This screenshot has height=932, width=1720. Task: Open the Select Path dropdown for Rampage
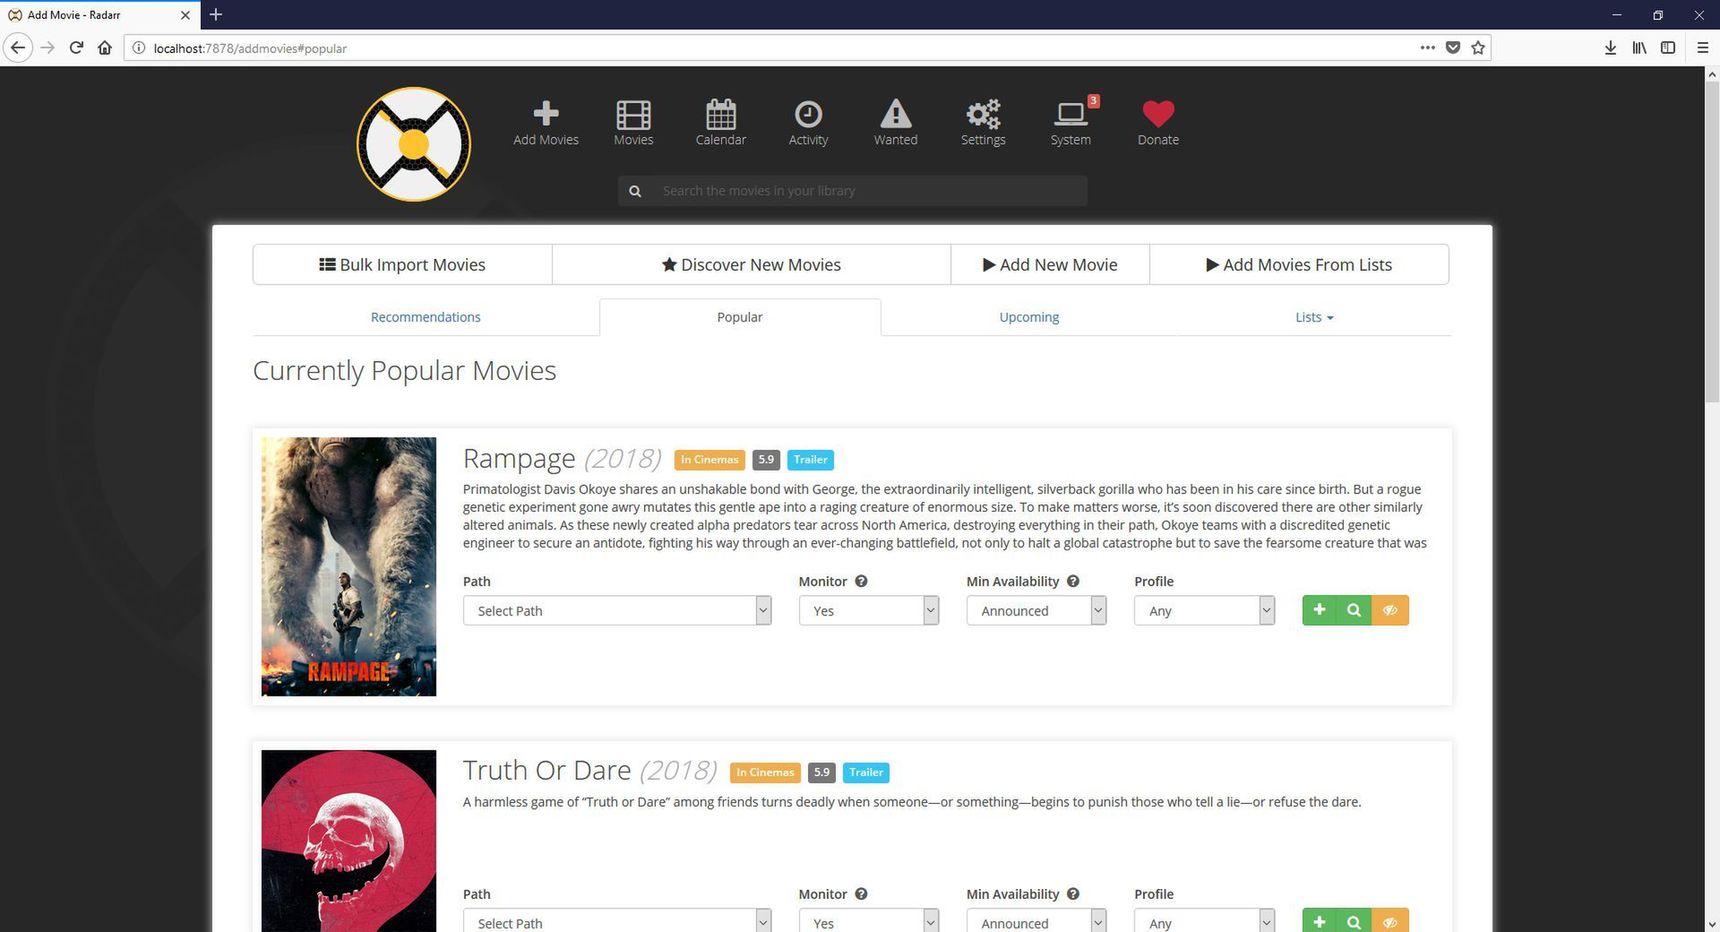click(617, 610)
